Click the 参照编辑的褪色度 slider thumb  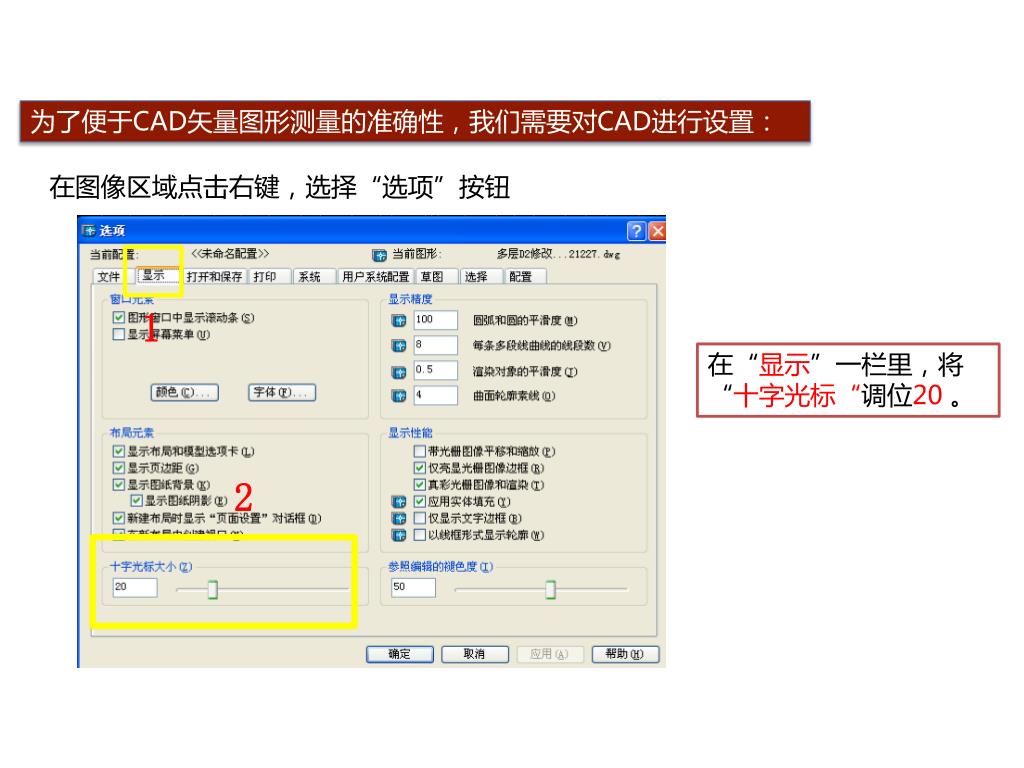[x=551, y=589]
